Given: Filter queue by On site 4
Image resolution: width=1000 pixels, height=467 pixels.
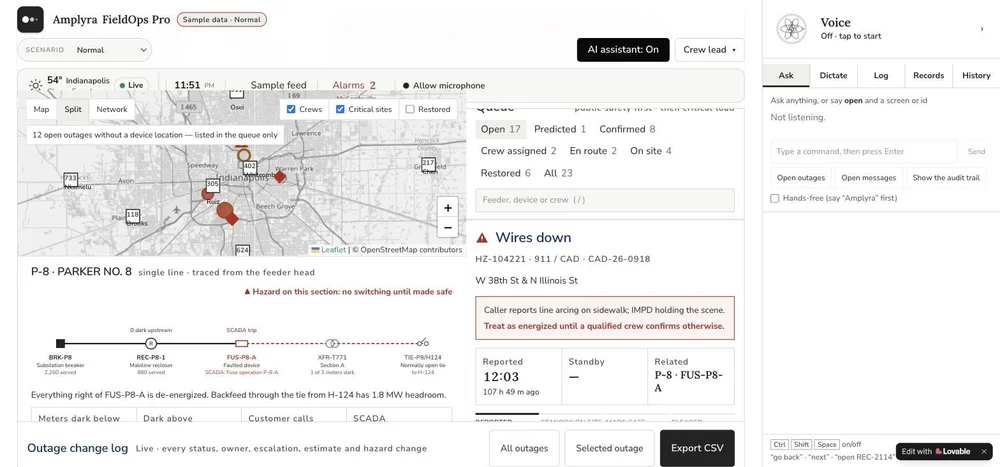Looking at the screenshot, I should (651, 151).
